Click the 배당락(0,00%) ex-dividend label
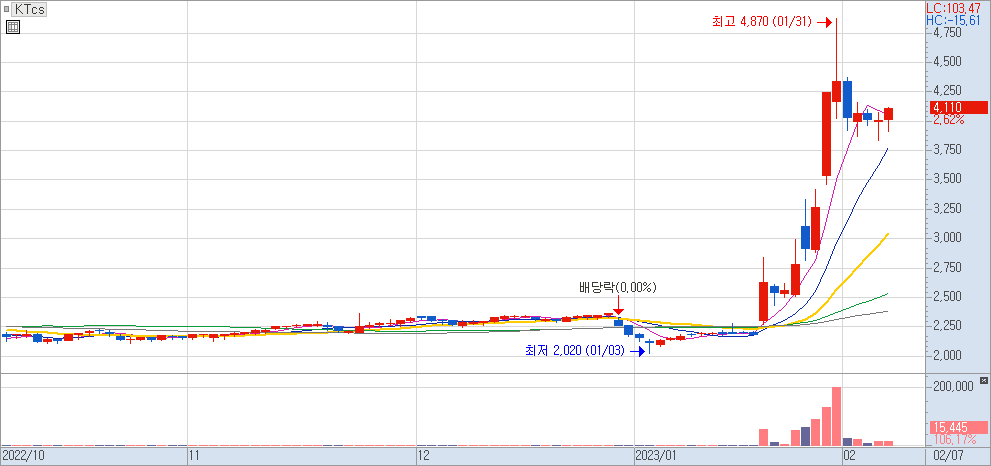The width and height of the screenshot is (991, 466). (618, 288)
